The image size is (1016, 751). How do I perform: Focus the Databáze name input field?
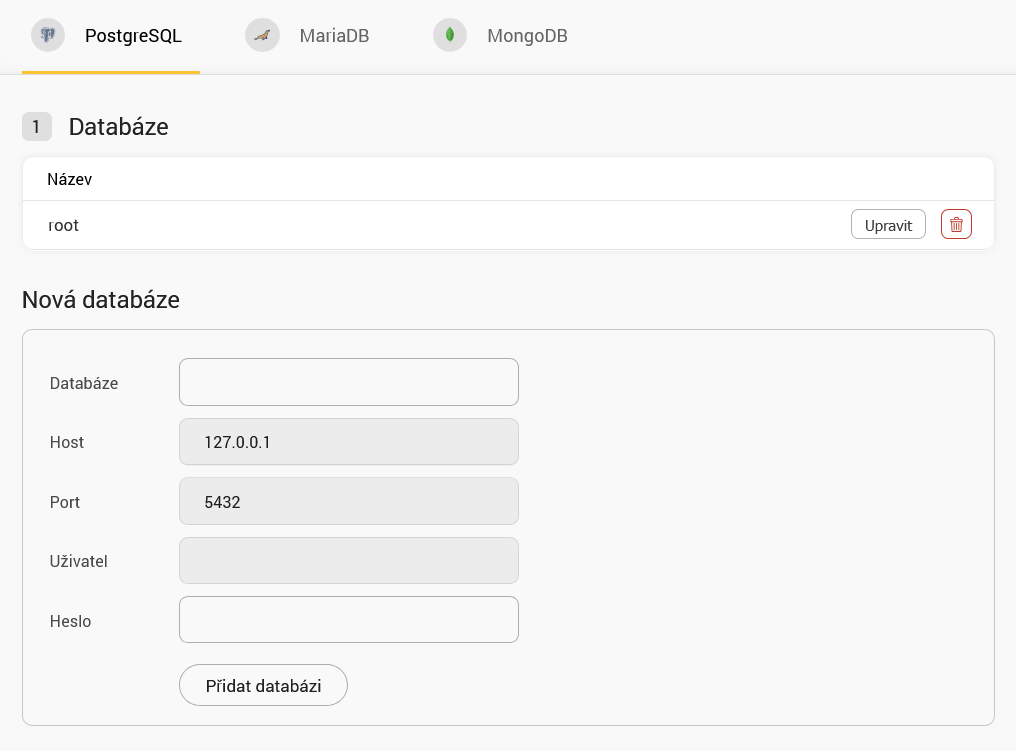tap(349, 382)
